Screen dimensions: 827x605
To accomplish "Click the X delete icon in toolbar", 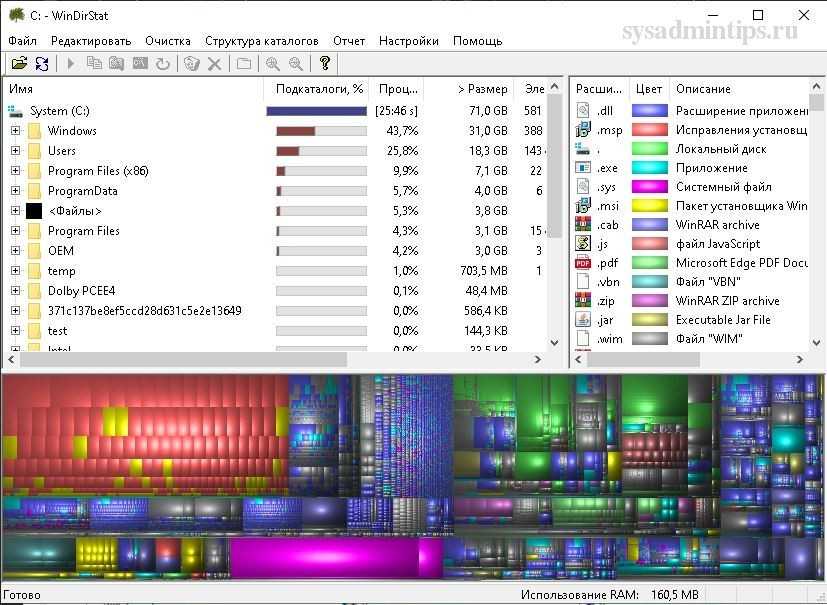I will point(214,64).
